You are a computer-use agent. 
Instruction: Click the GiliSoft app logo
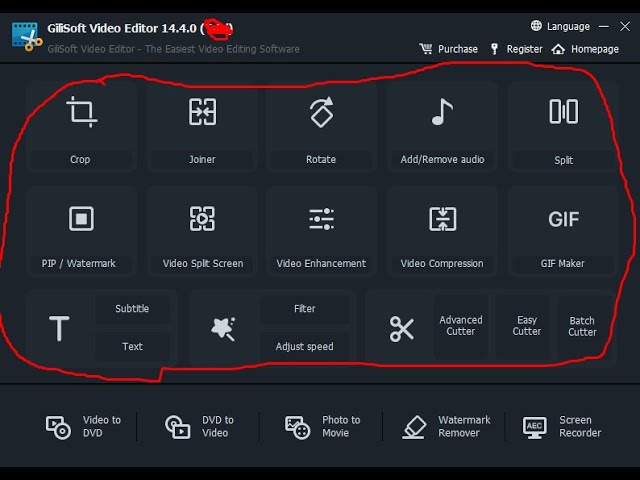click(27, 37)
